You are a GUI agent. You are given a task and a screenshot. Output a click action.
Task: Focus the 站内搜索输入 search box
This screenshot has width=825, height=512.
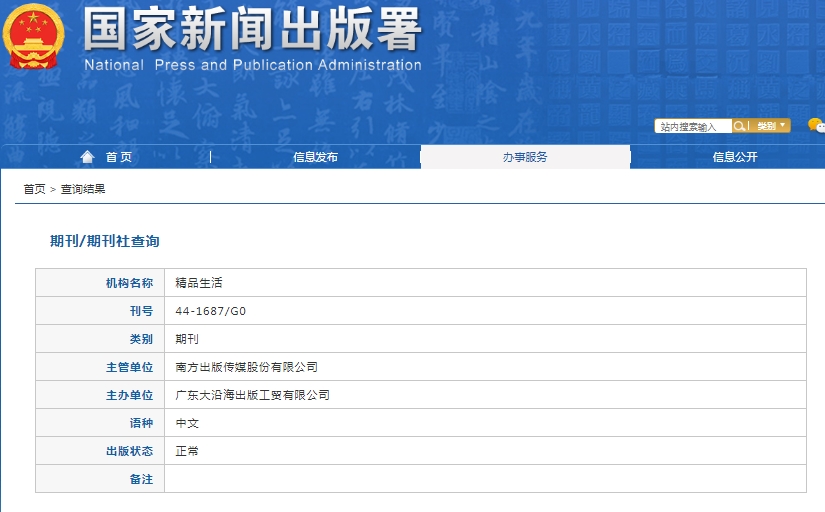[x=693, y=127]
